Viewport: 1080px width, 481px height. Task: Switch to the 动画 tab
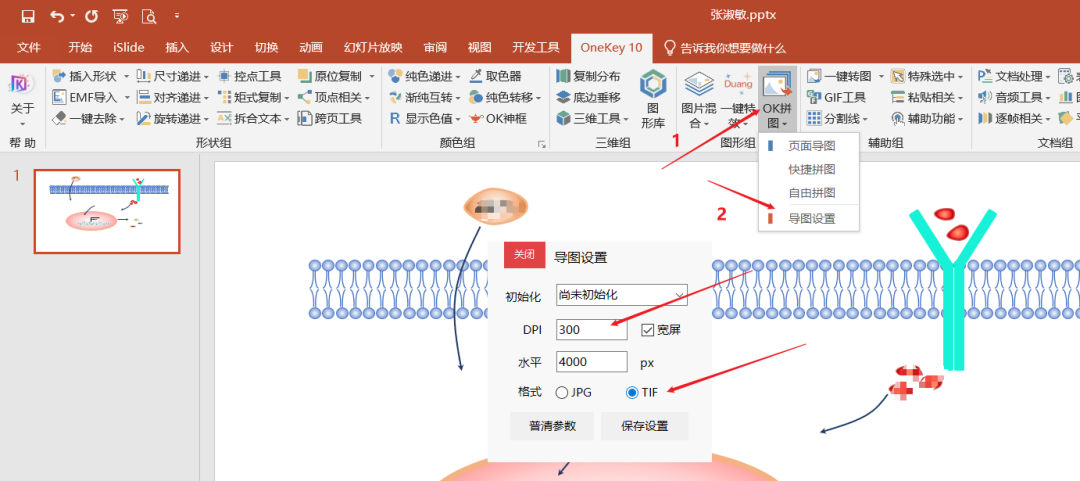point(311,48)
